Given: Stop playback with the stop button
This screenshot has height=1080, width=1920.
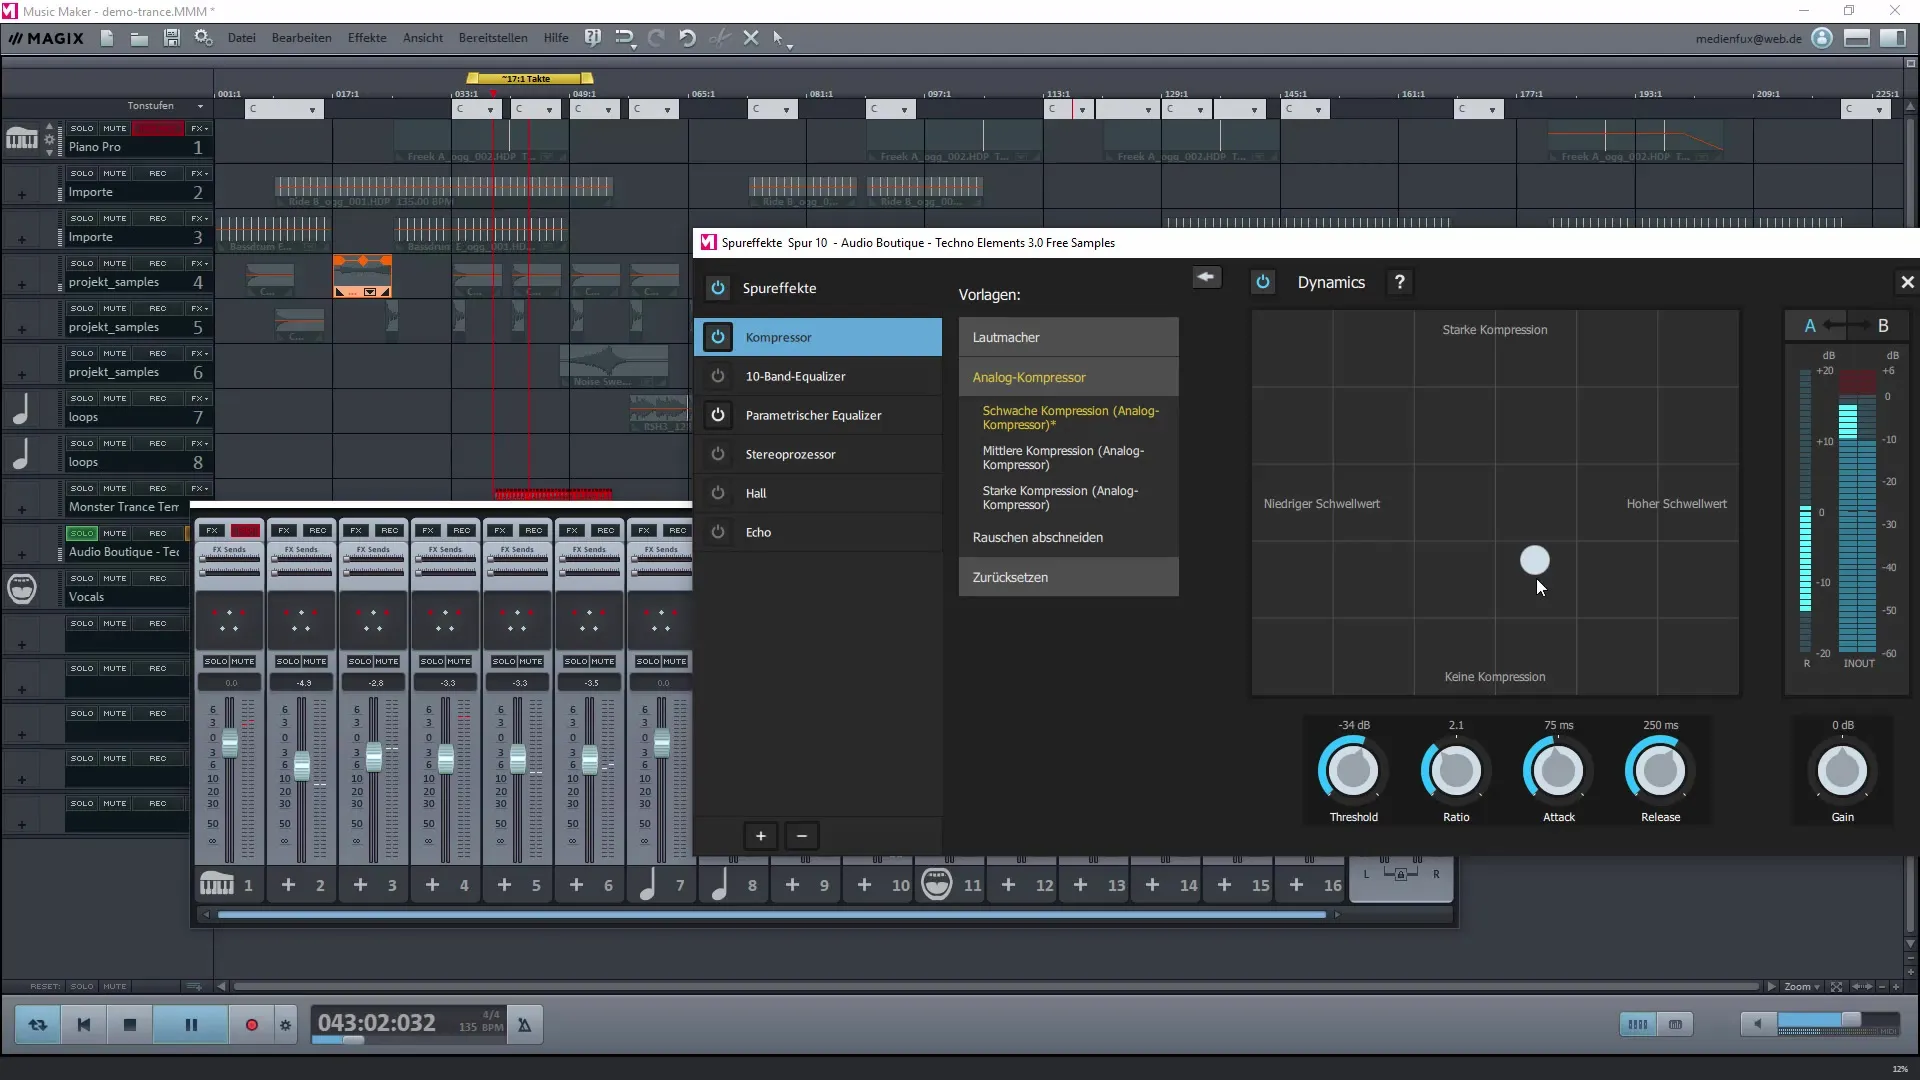Looking at the screenshot, I should coord(130,1025).
